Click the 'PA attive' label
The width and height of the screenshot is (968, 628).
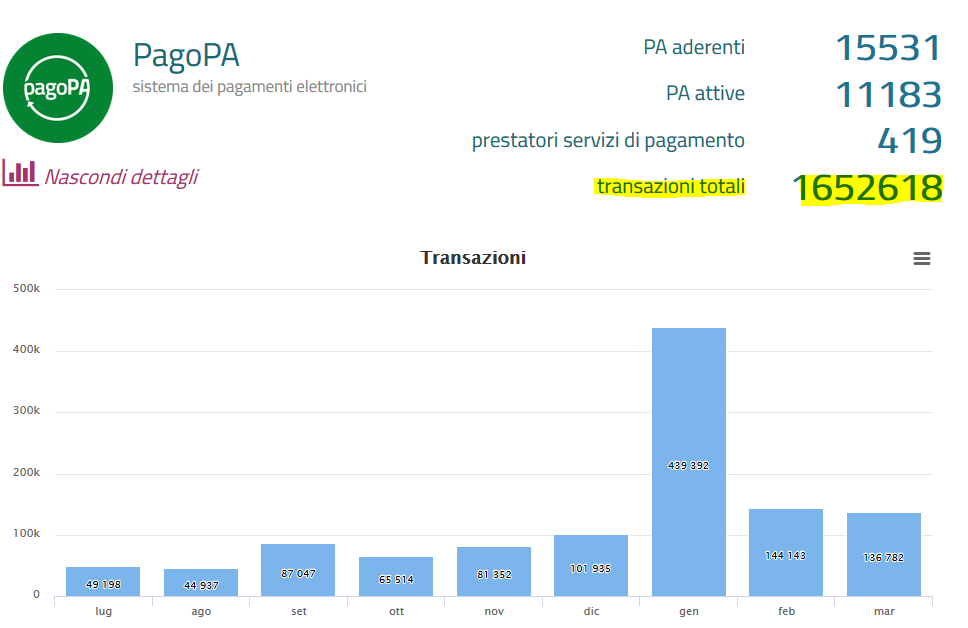[x=705, y=93]
